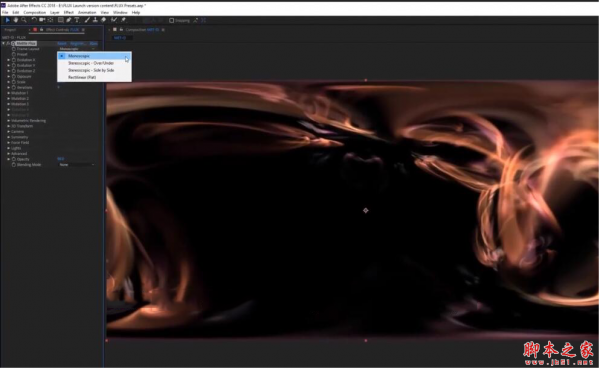Choose Monoscopic in the dropdown list

pos(95,56)
